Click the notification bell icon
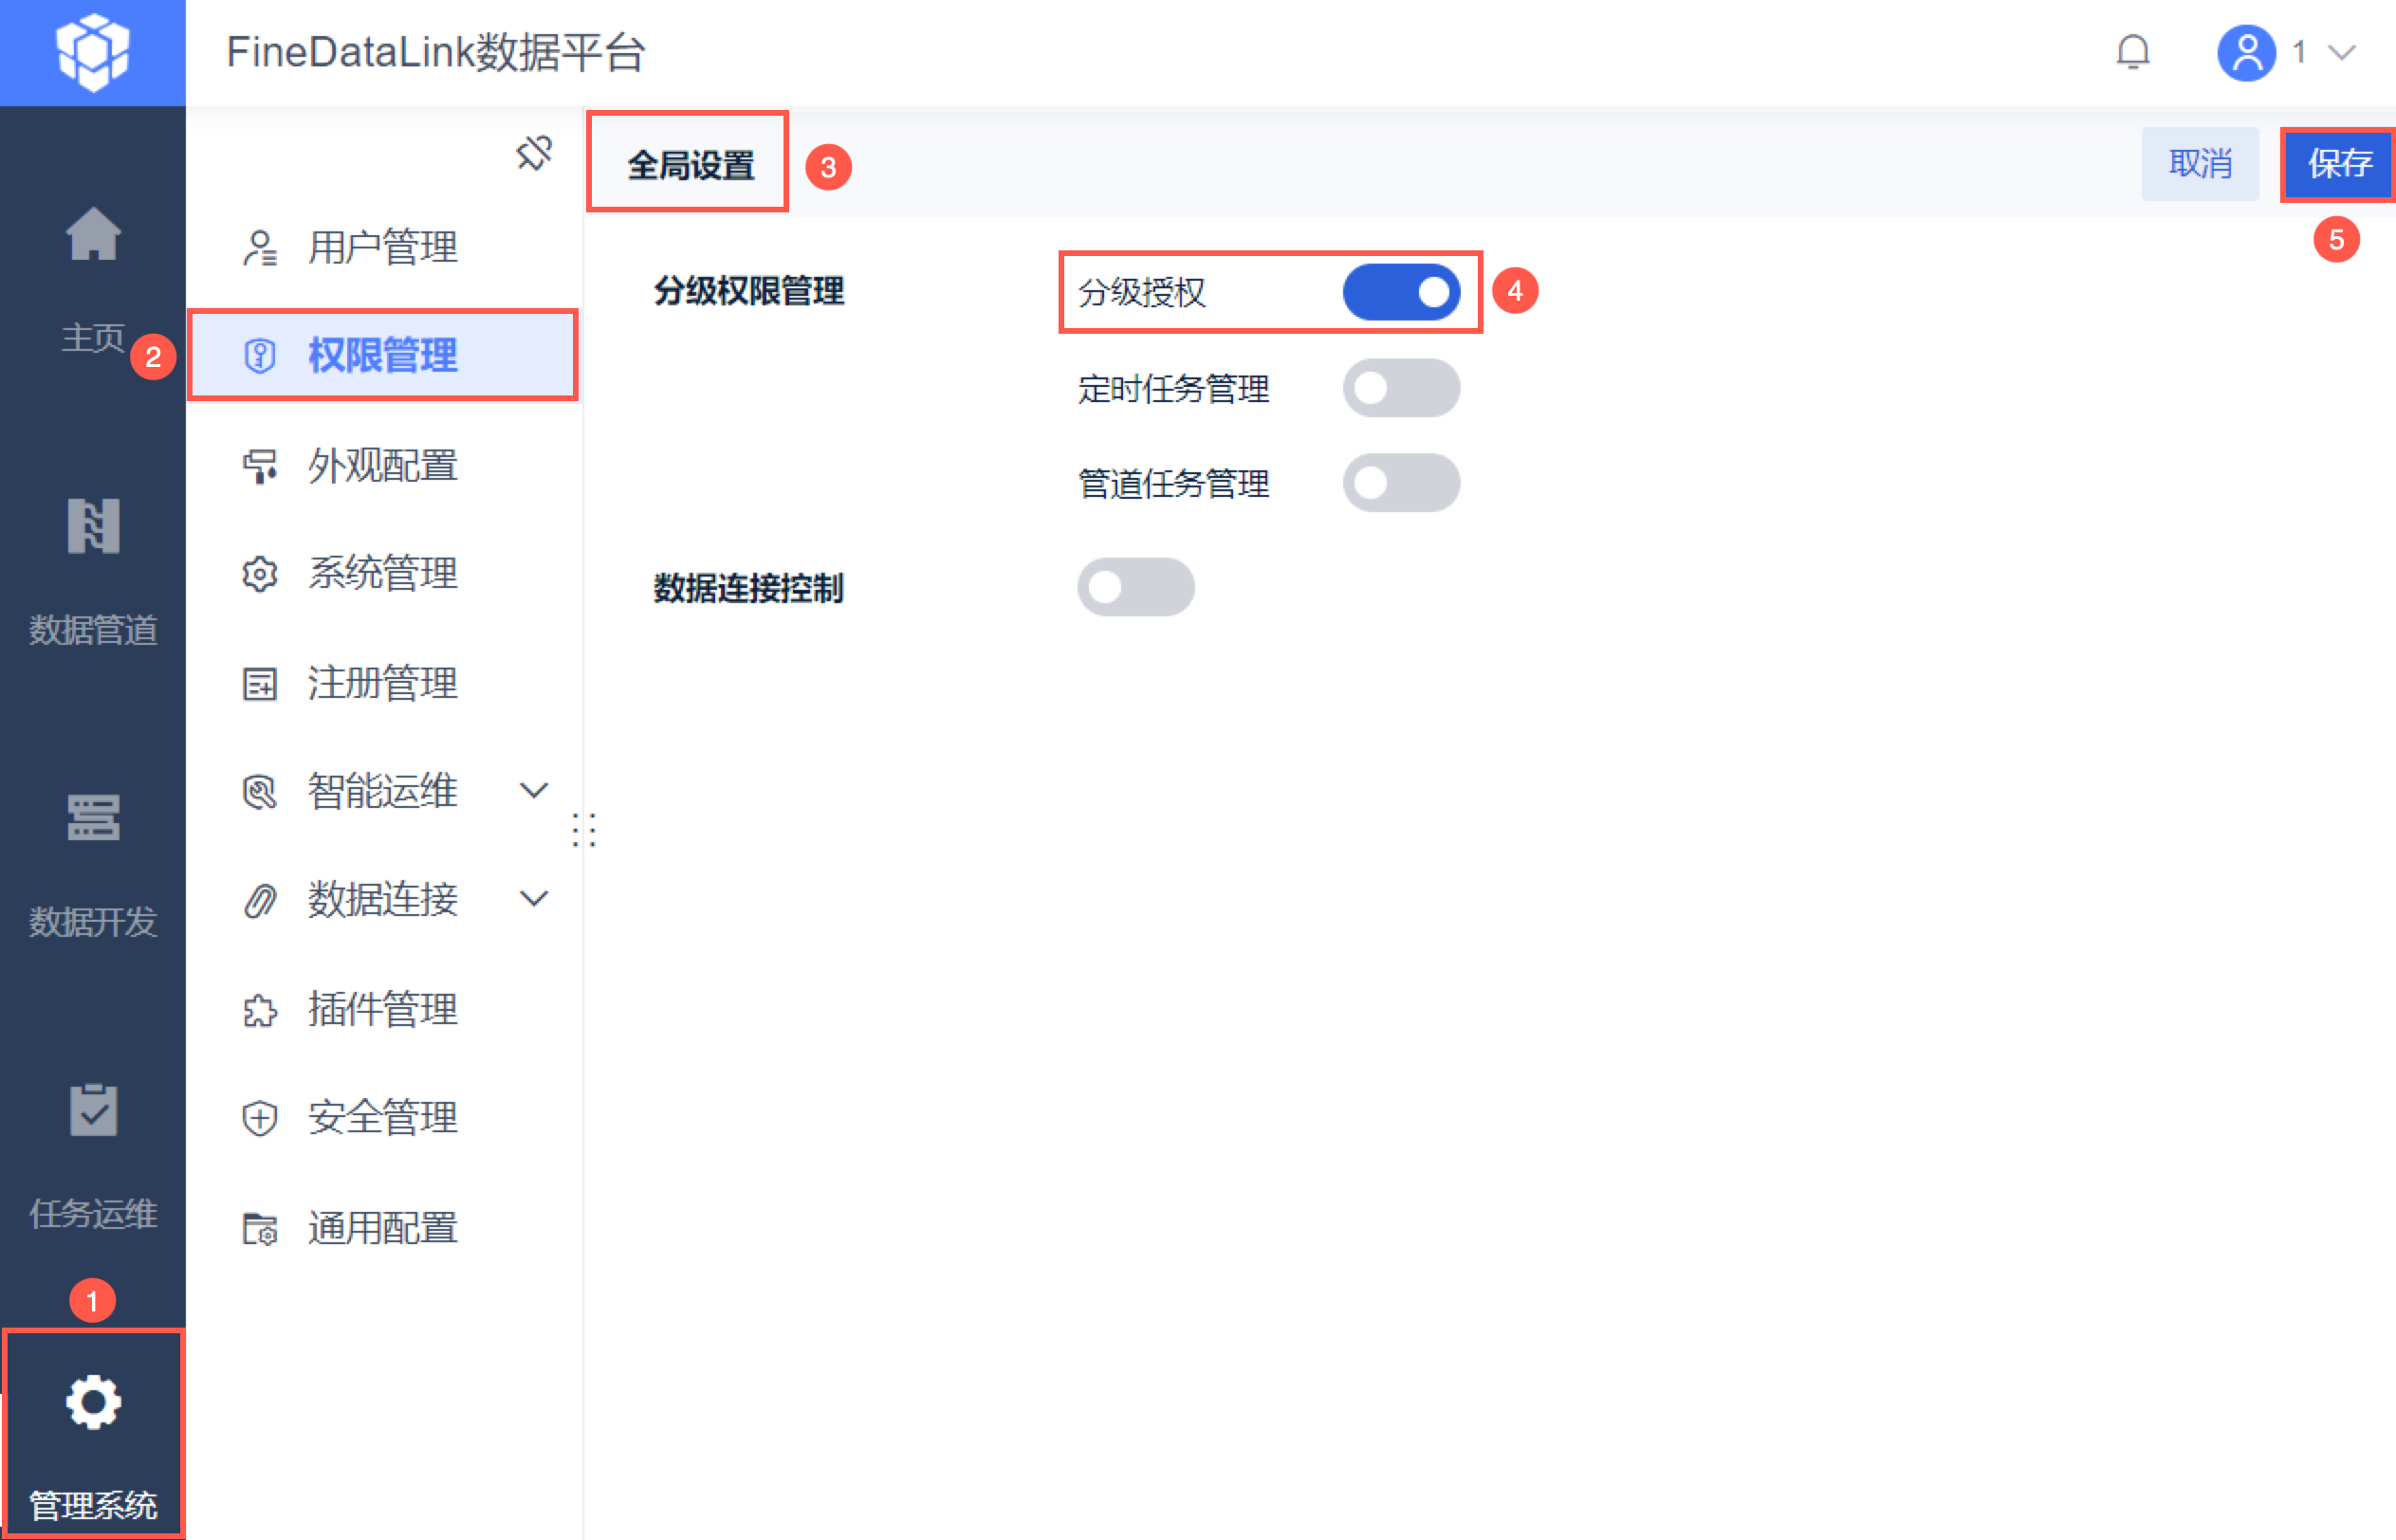Screen dimensions: 2396x1540 point(2132,52)
